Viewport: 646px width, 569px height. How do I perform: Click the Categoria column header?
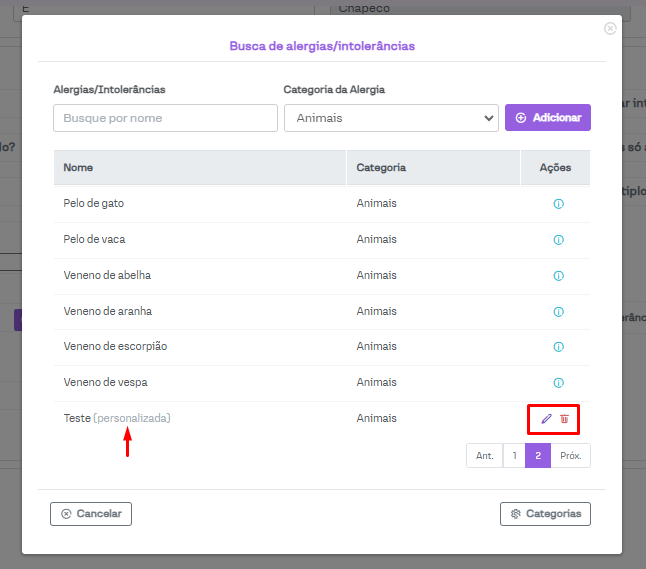tap(381, 168)
